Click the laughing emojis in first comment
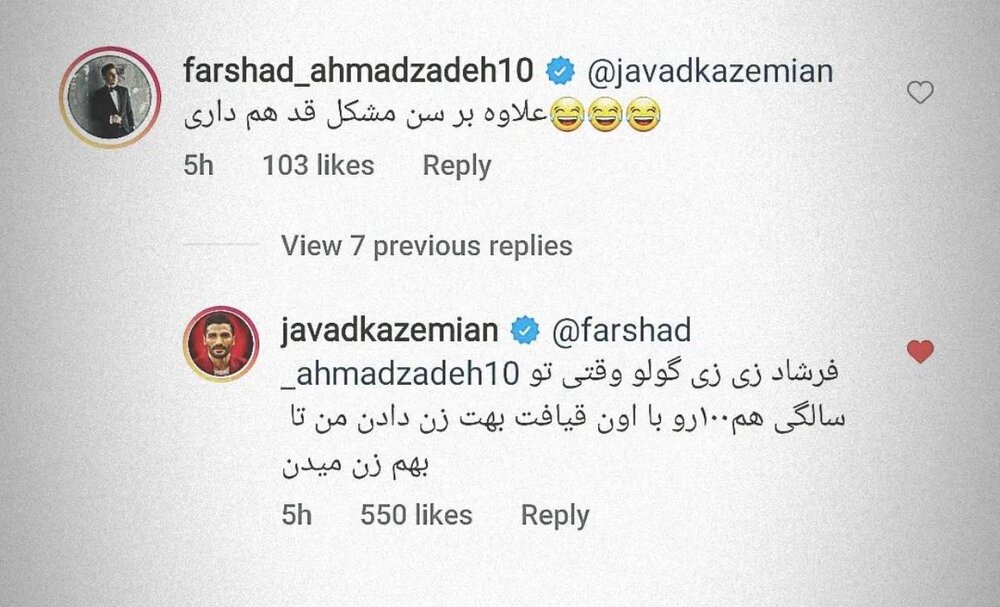 (x=605, y=115)
